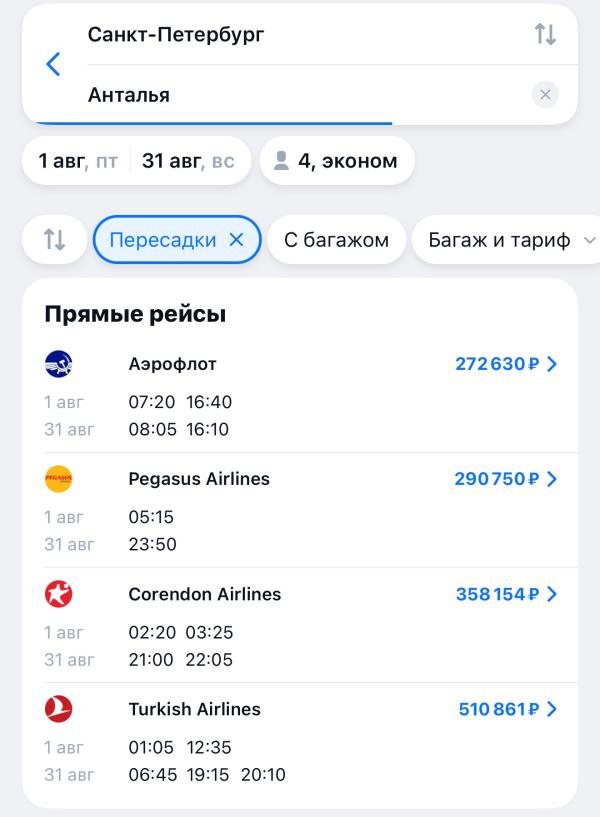Tap the Corendon Airlines red star logo

point(58,594)
